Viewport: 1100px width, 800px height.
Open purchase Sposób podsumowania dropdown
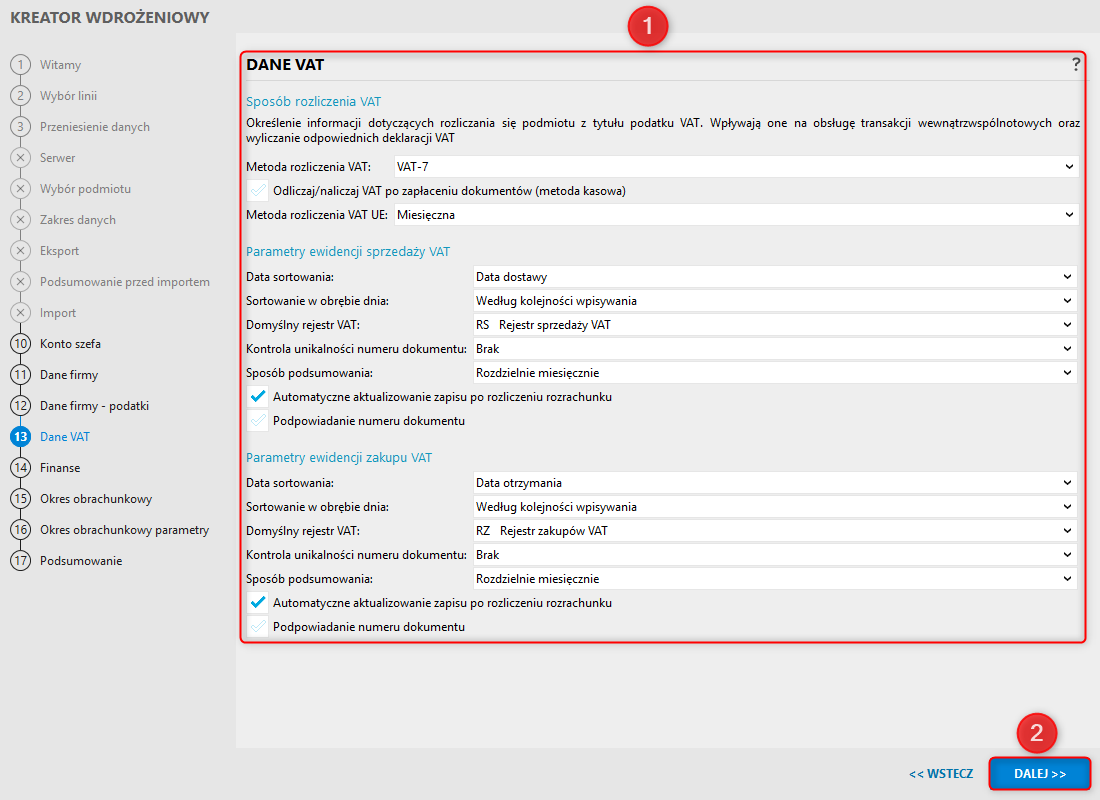pos(775,579)
